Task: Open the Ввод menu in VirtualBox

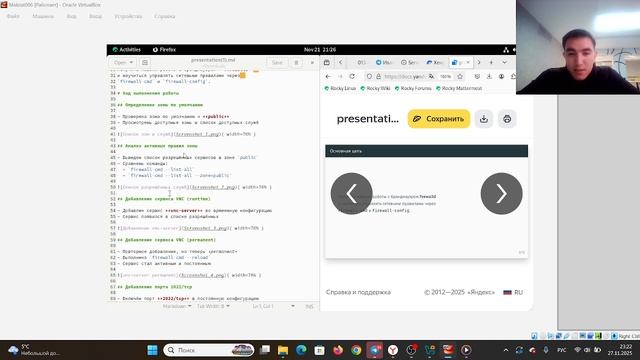Action: (x=96, y=16)
